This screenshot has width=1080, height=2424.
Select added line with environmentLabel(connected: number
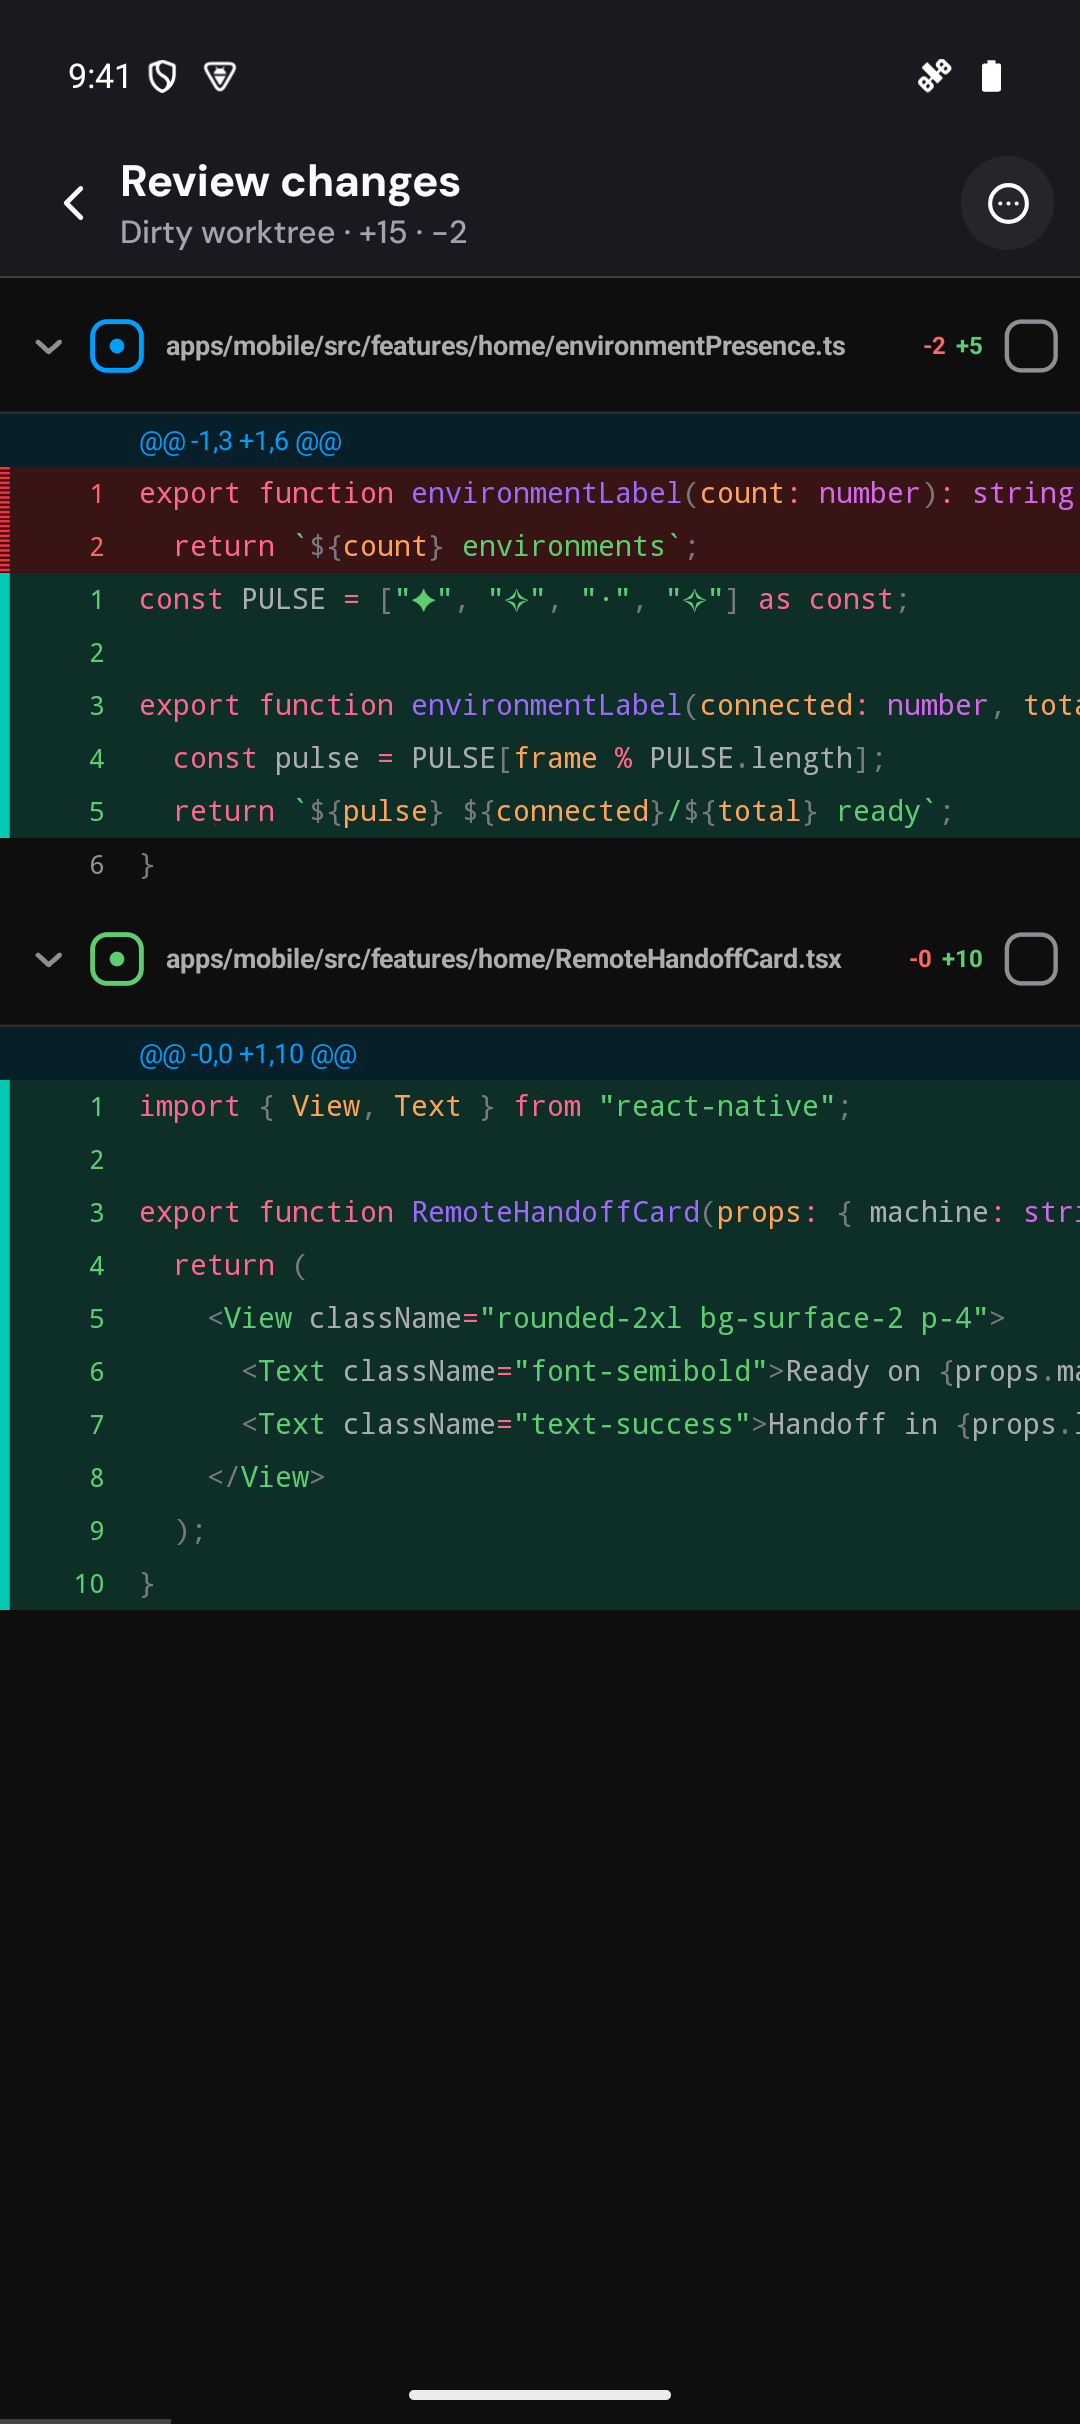[540, 705]
